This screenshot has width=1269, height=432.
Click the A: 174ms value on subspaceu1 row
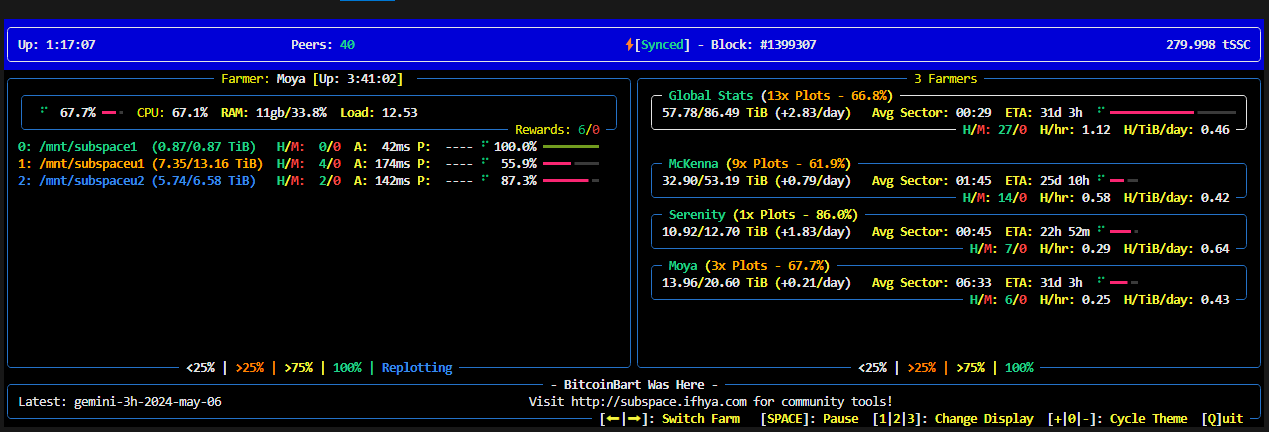381,163
